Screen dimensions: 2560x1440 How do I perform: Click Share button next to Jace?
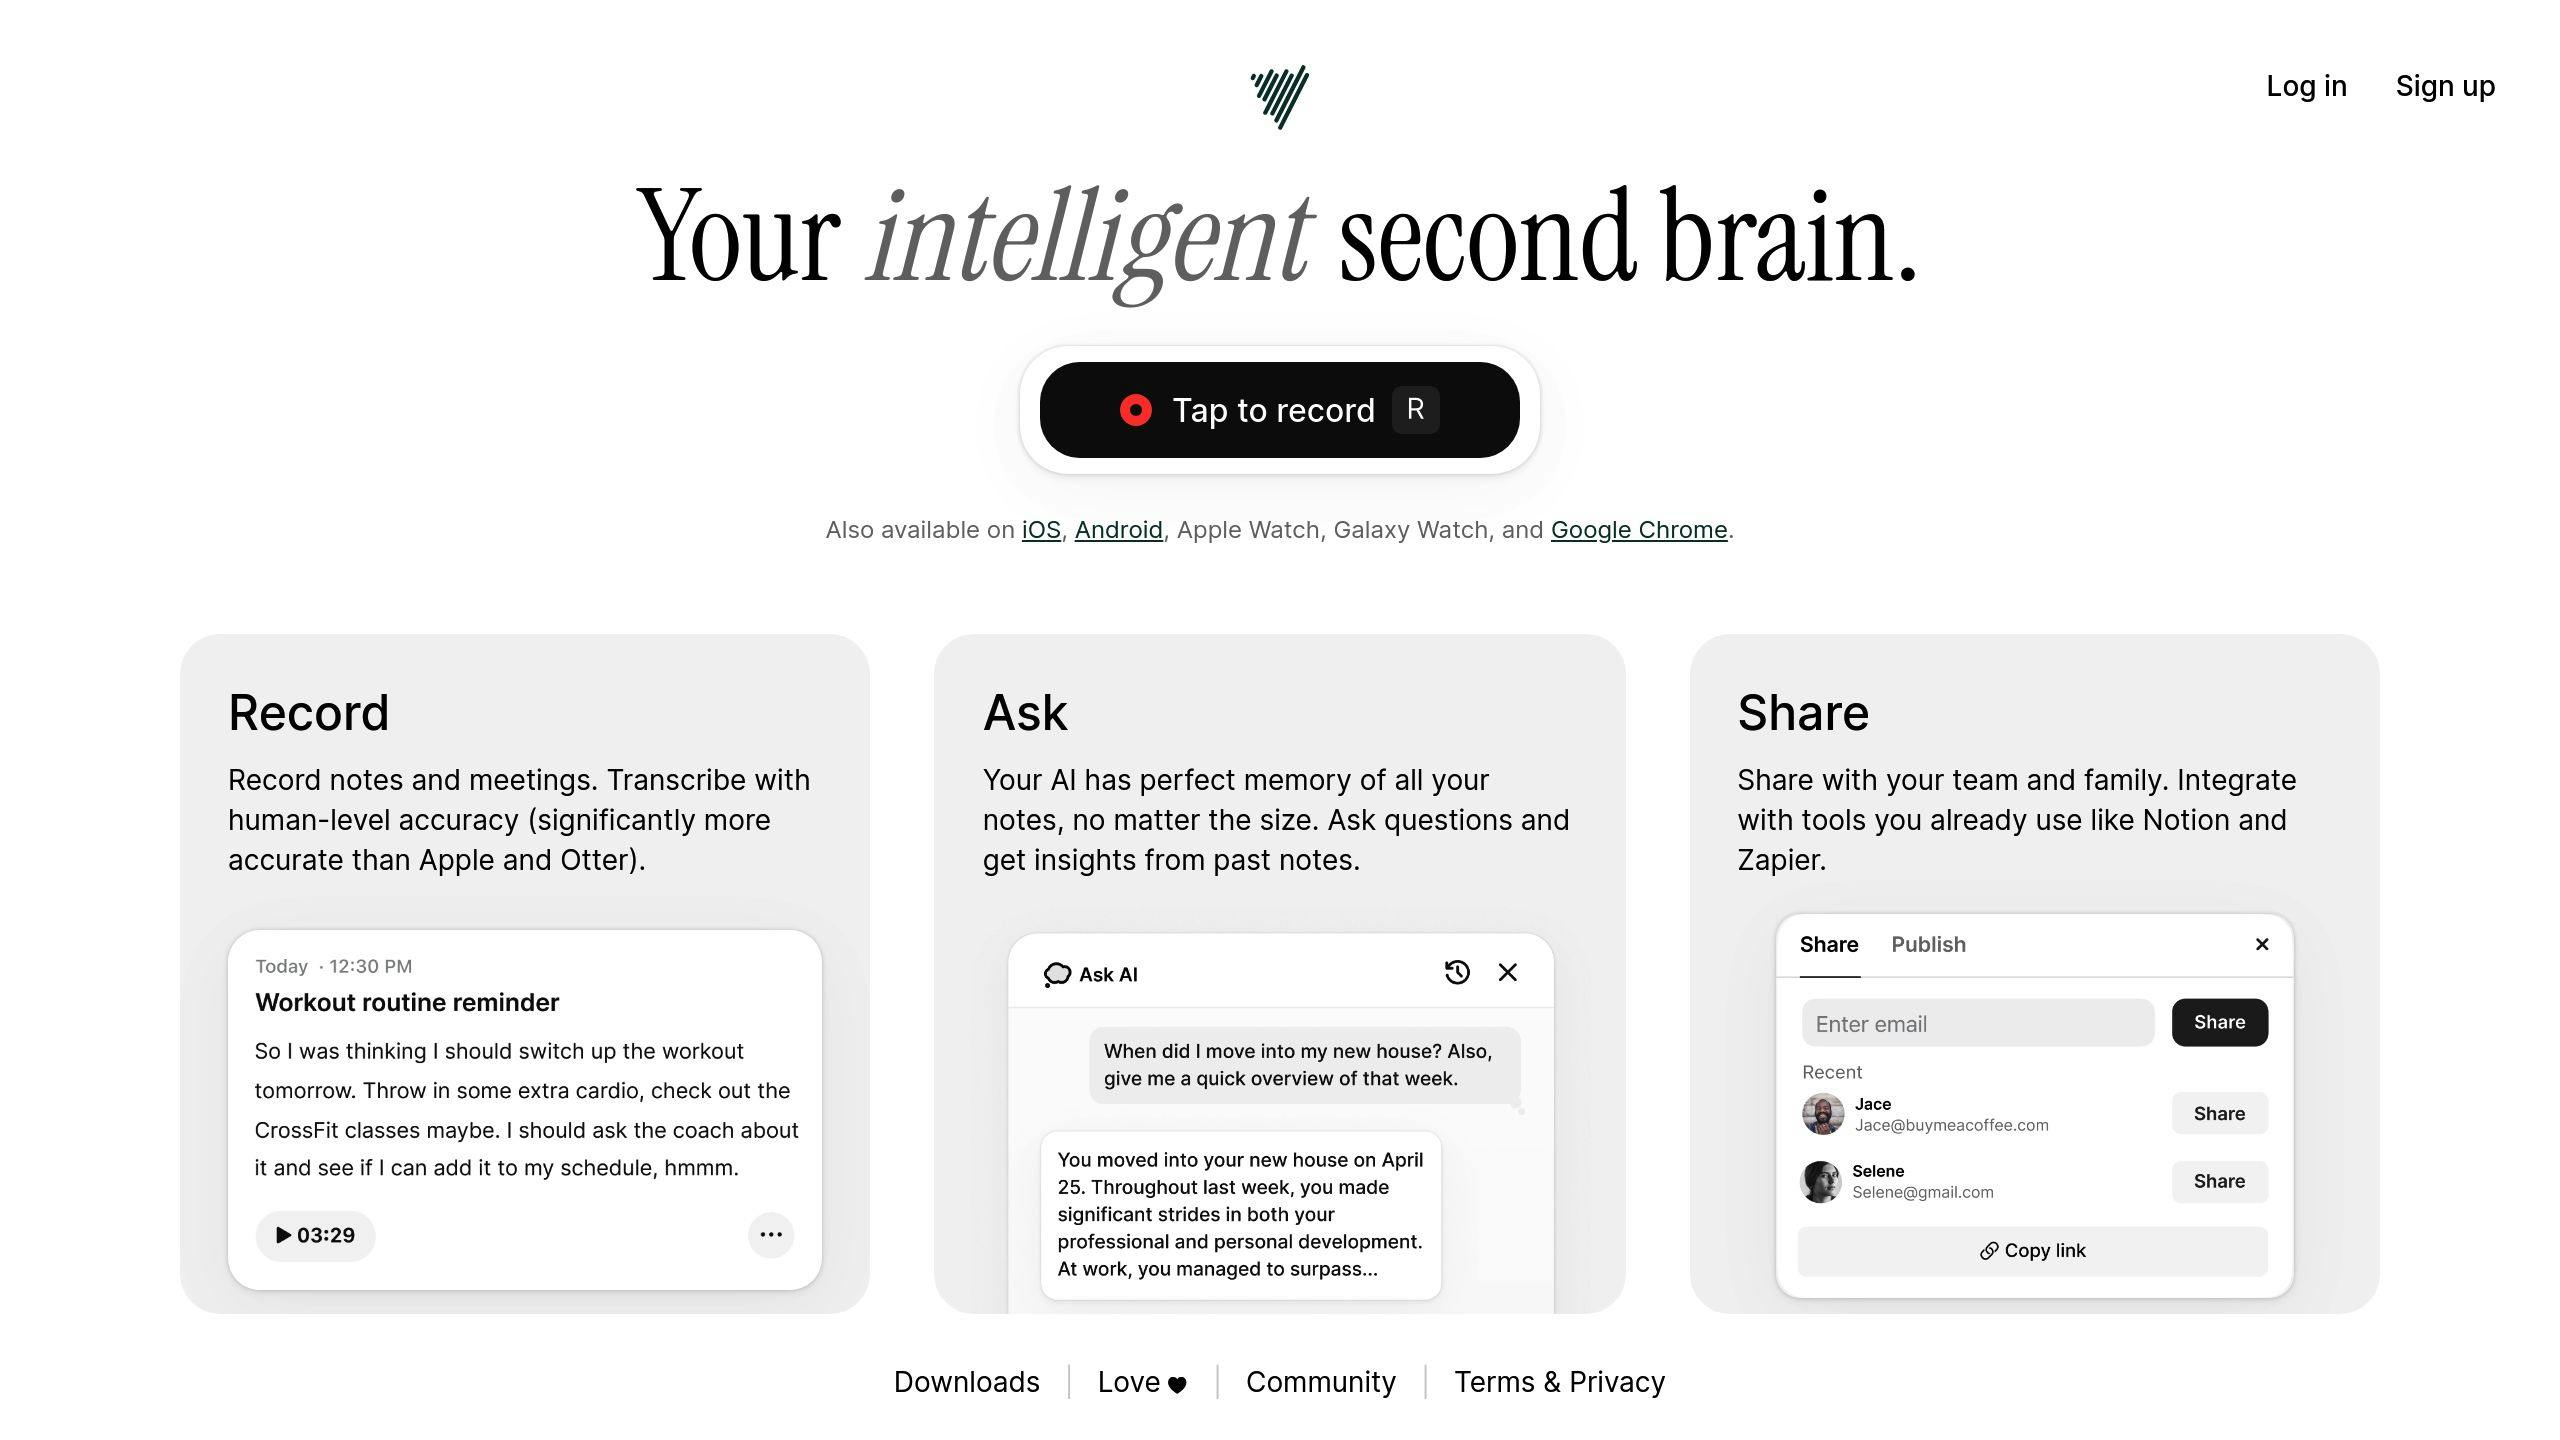2219,1113
